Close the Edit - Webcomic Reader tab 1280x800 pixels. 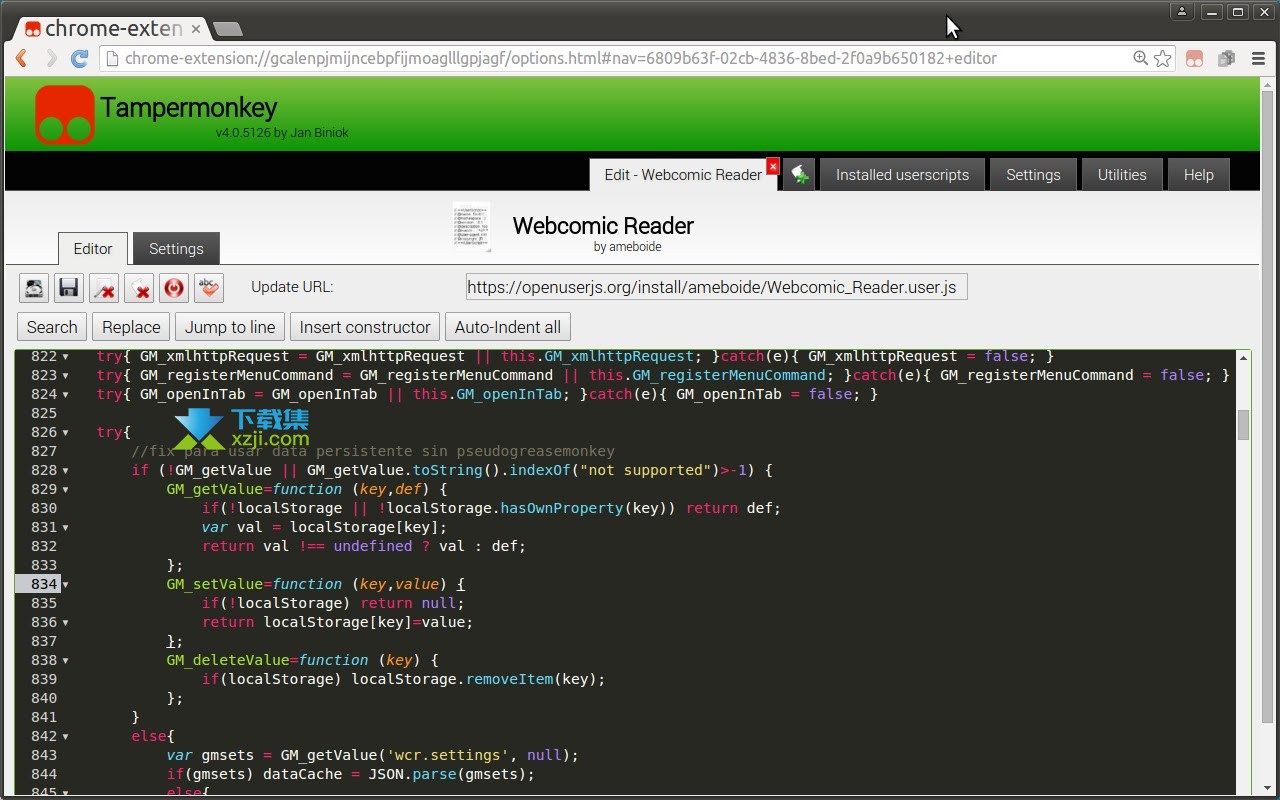point(773,165)
